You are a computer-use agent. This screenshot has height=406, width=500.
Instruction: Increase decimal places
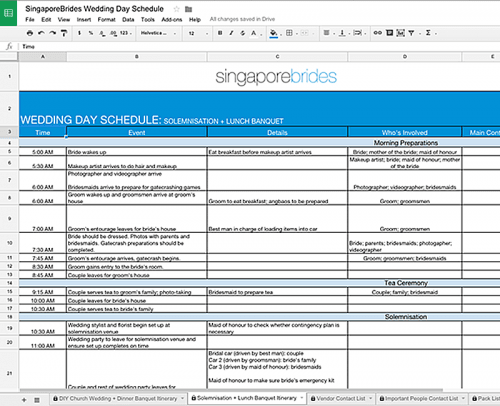coord(113,33)
